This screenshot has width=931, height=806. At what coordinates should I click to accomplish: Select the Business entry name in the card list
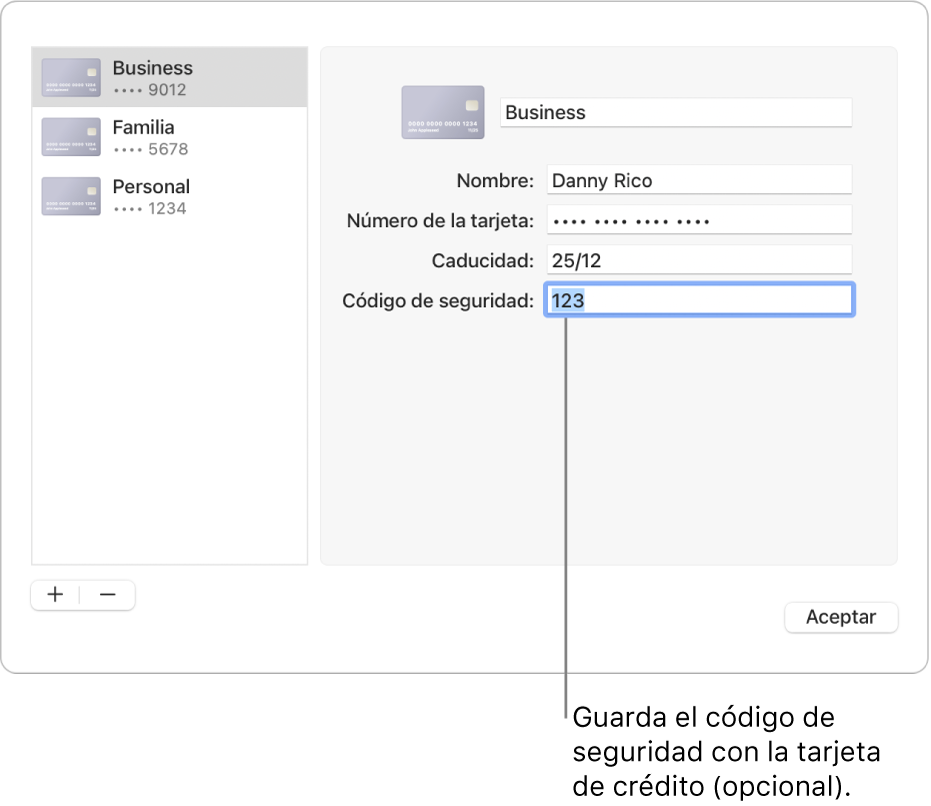pyautogui.click(x=152, y=68)
